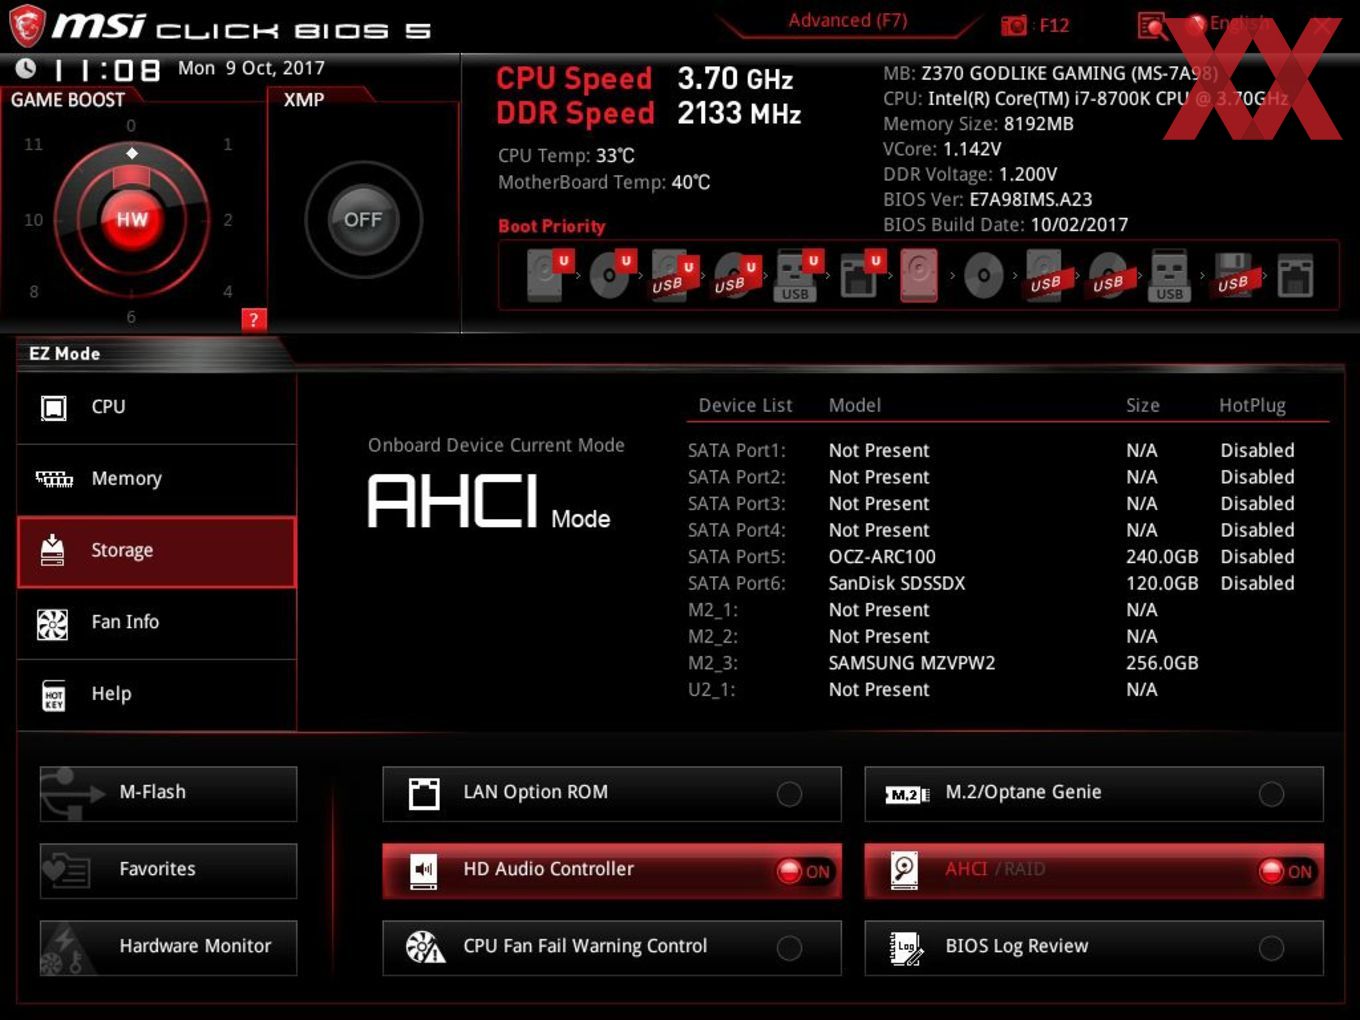This screenshot has width=1360, height=1020.
Task: Select the legacy optical disc boot icon
Action: point(983,276)
